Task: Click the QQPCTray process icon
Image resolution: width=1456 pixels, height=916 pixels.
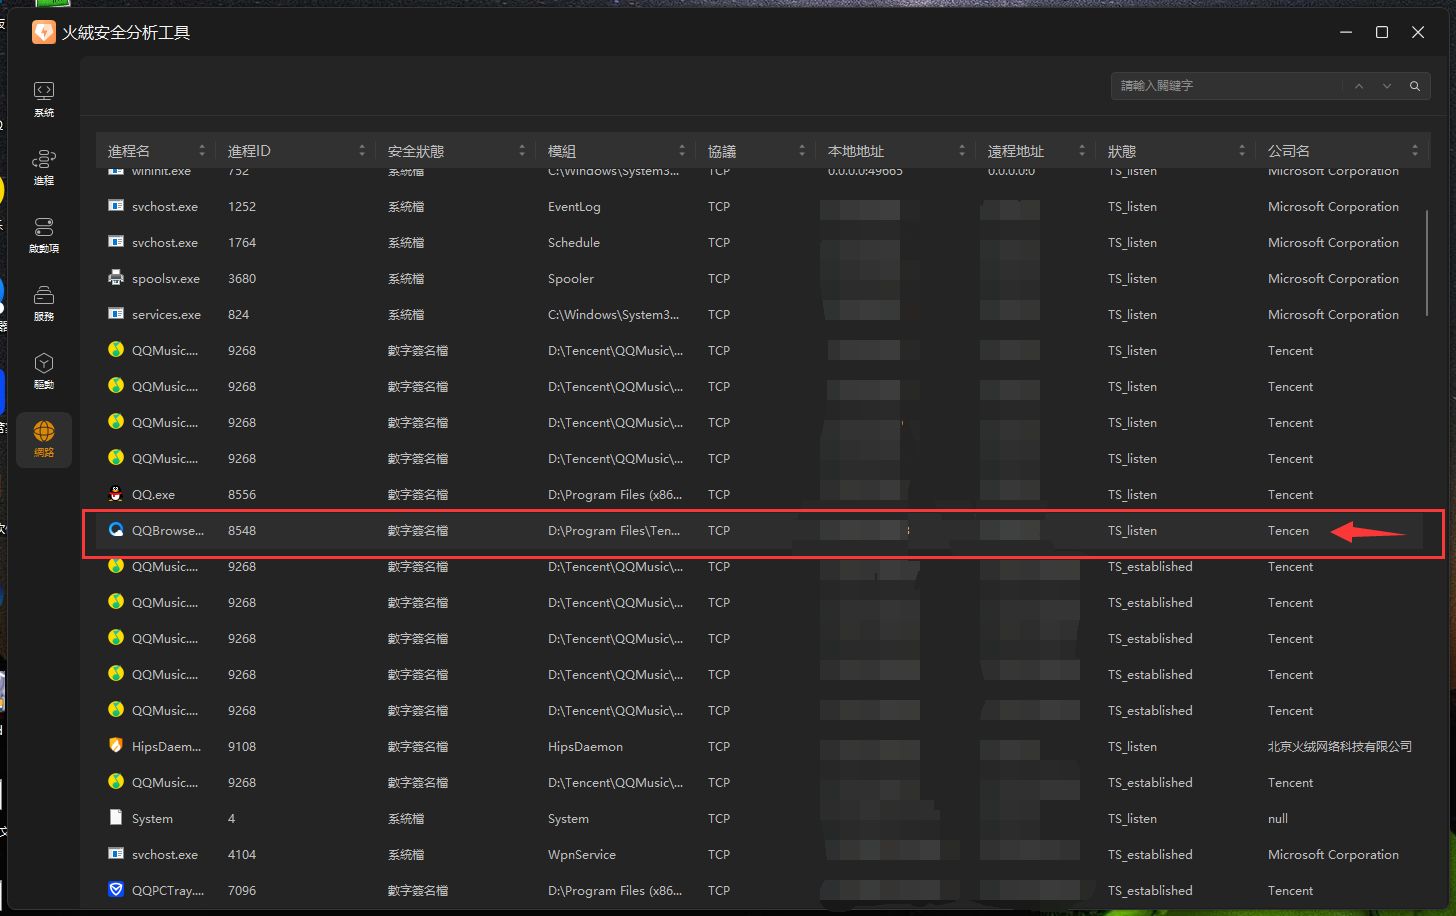Action: tap(116, 890)
